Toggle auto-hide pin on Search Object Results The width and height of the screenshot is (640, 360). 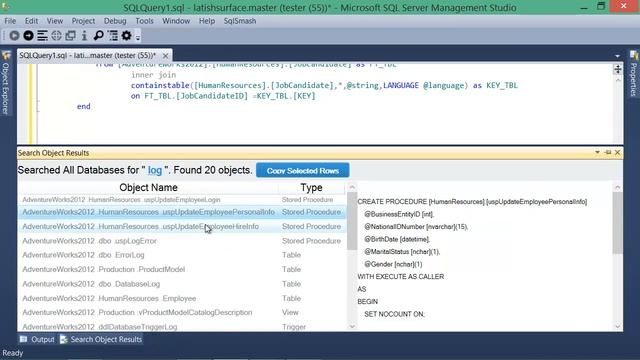[x=608, y=153]
